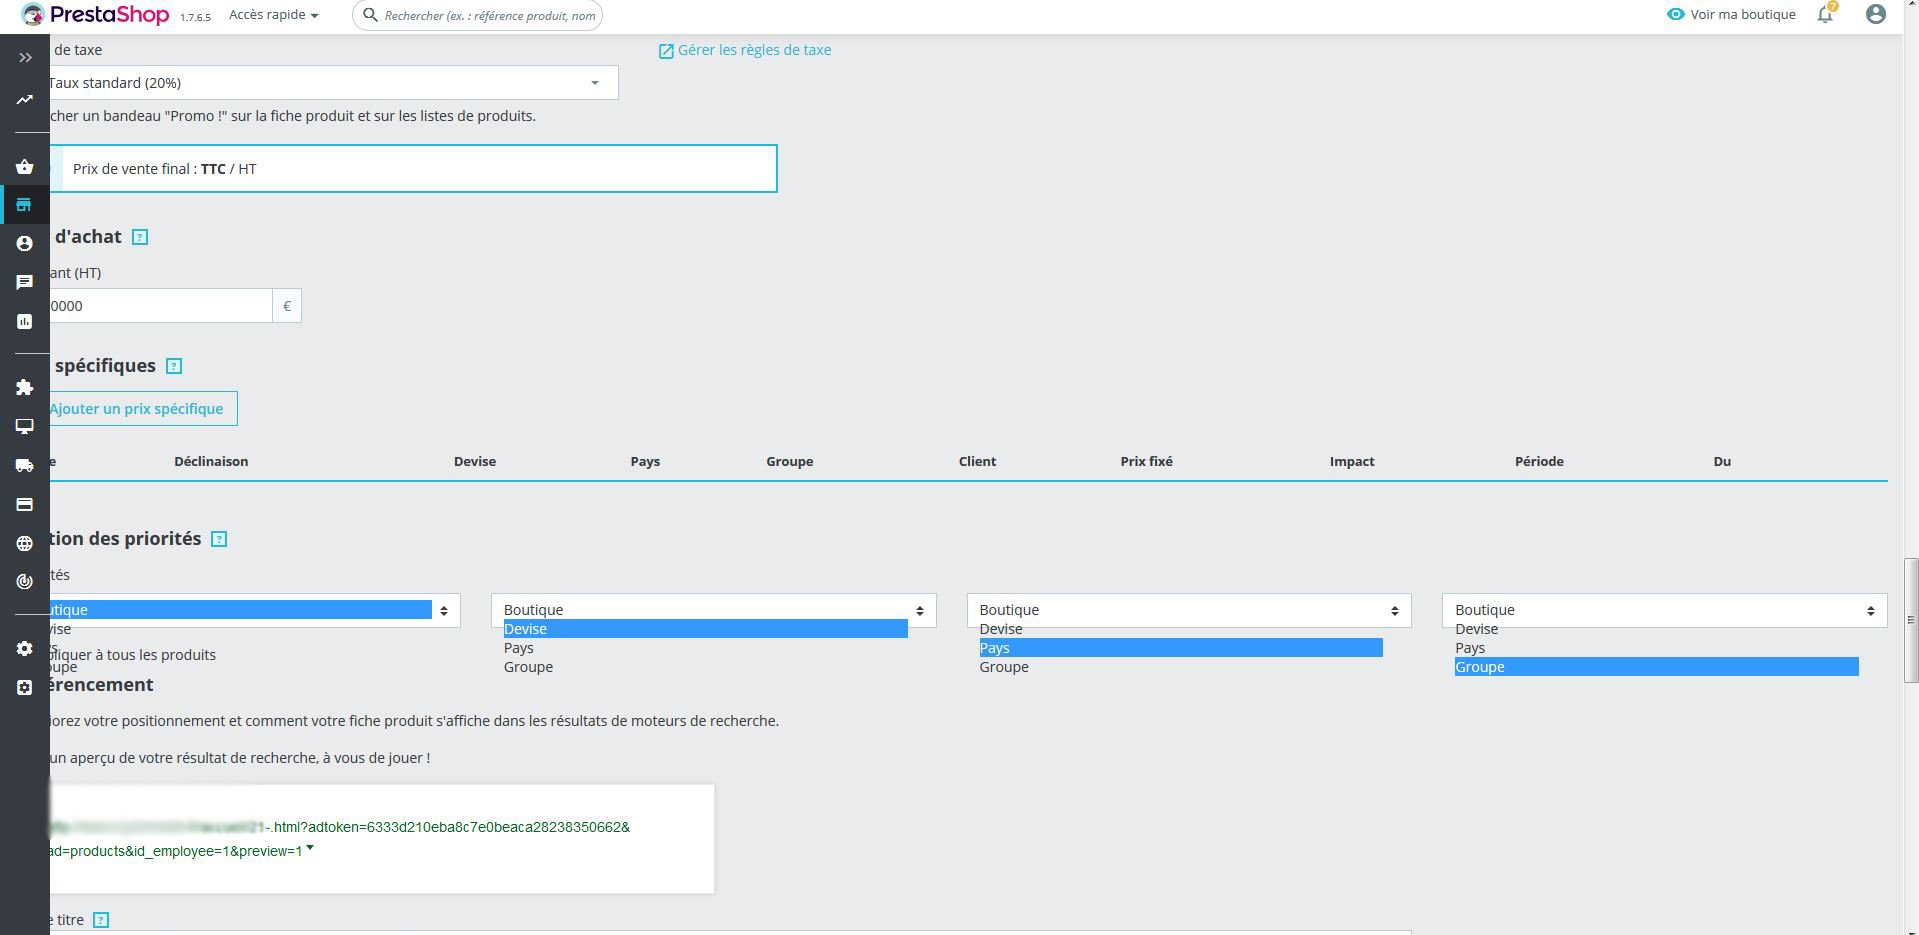Open Customers via the person icon
This screenshot has width=1919, height=935.
(x=25, y=243)
